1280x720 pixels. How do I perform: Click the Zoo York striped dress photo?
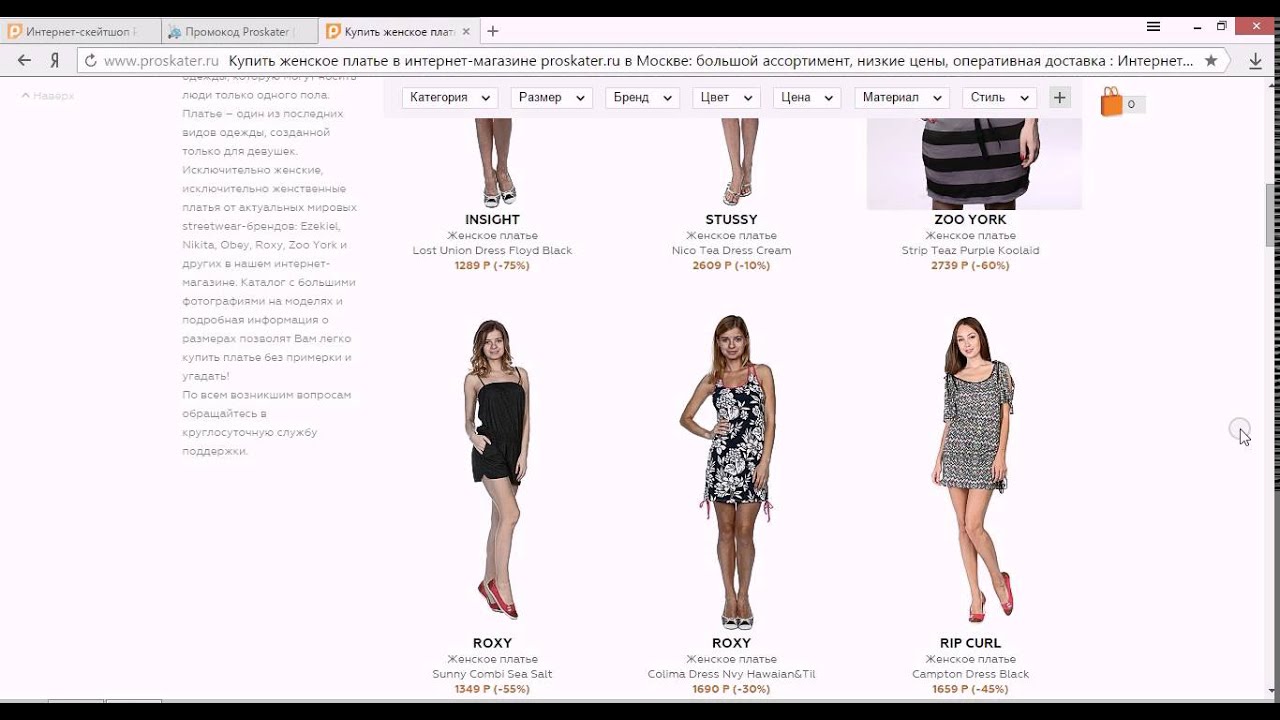click(x=974, y=163)
